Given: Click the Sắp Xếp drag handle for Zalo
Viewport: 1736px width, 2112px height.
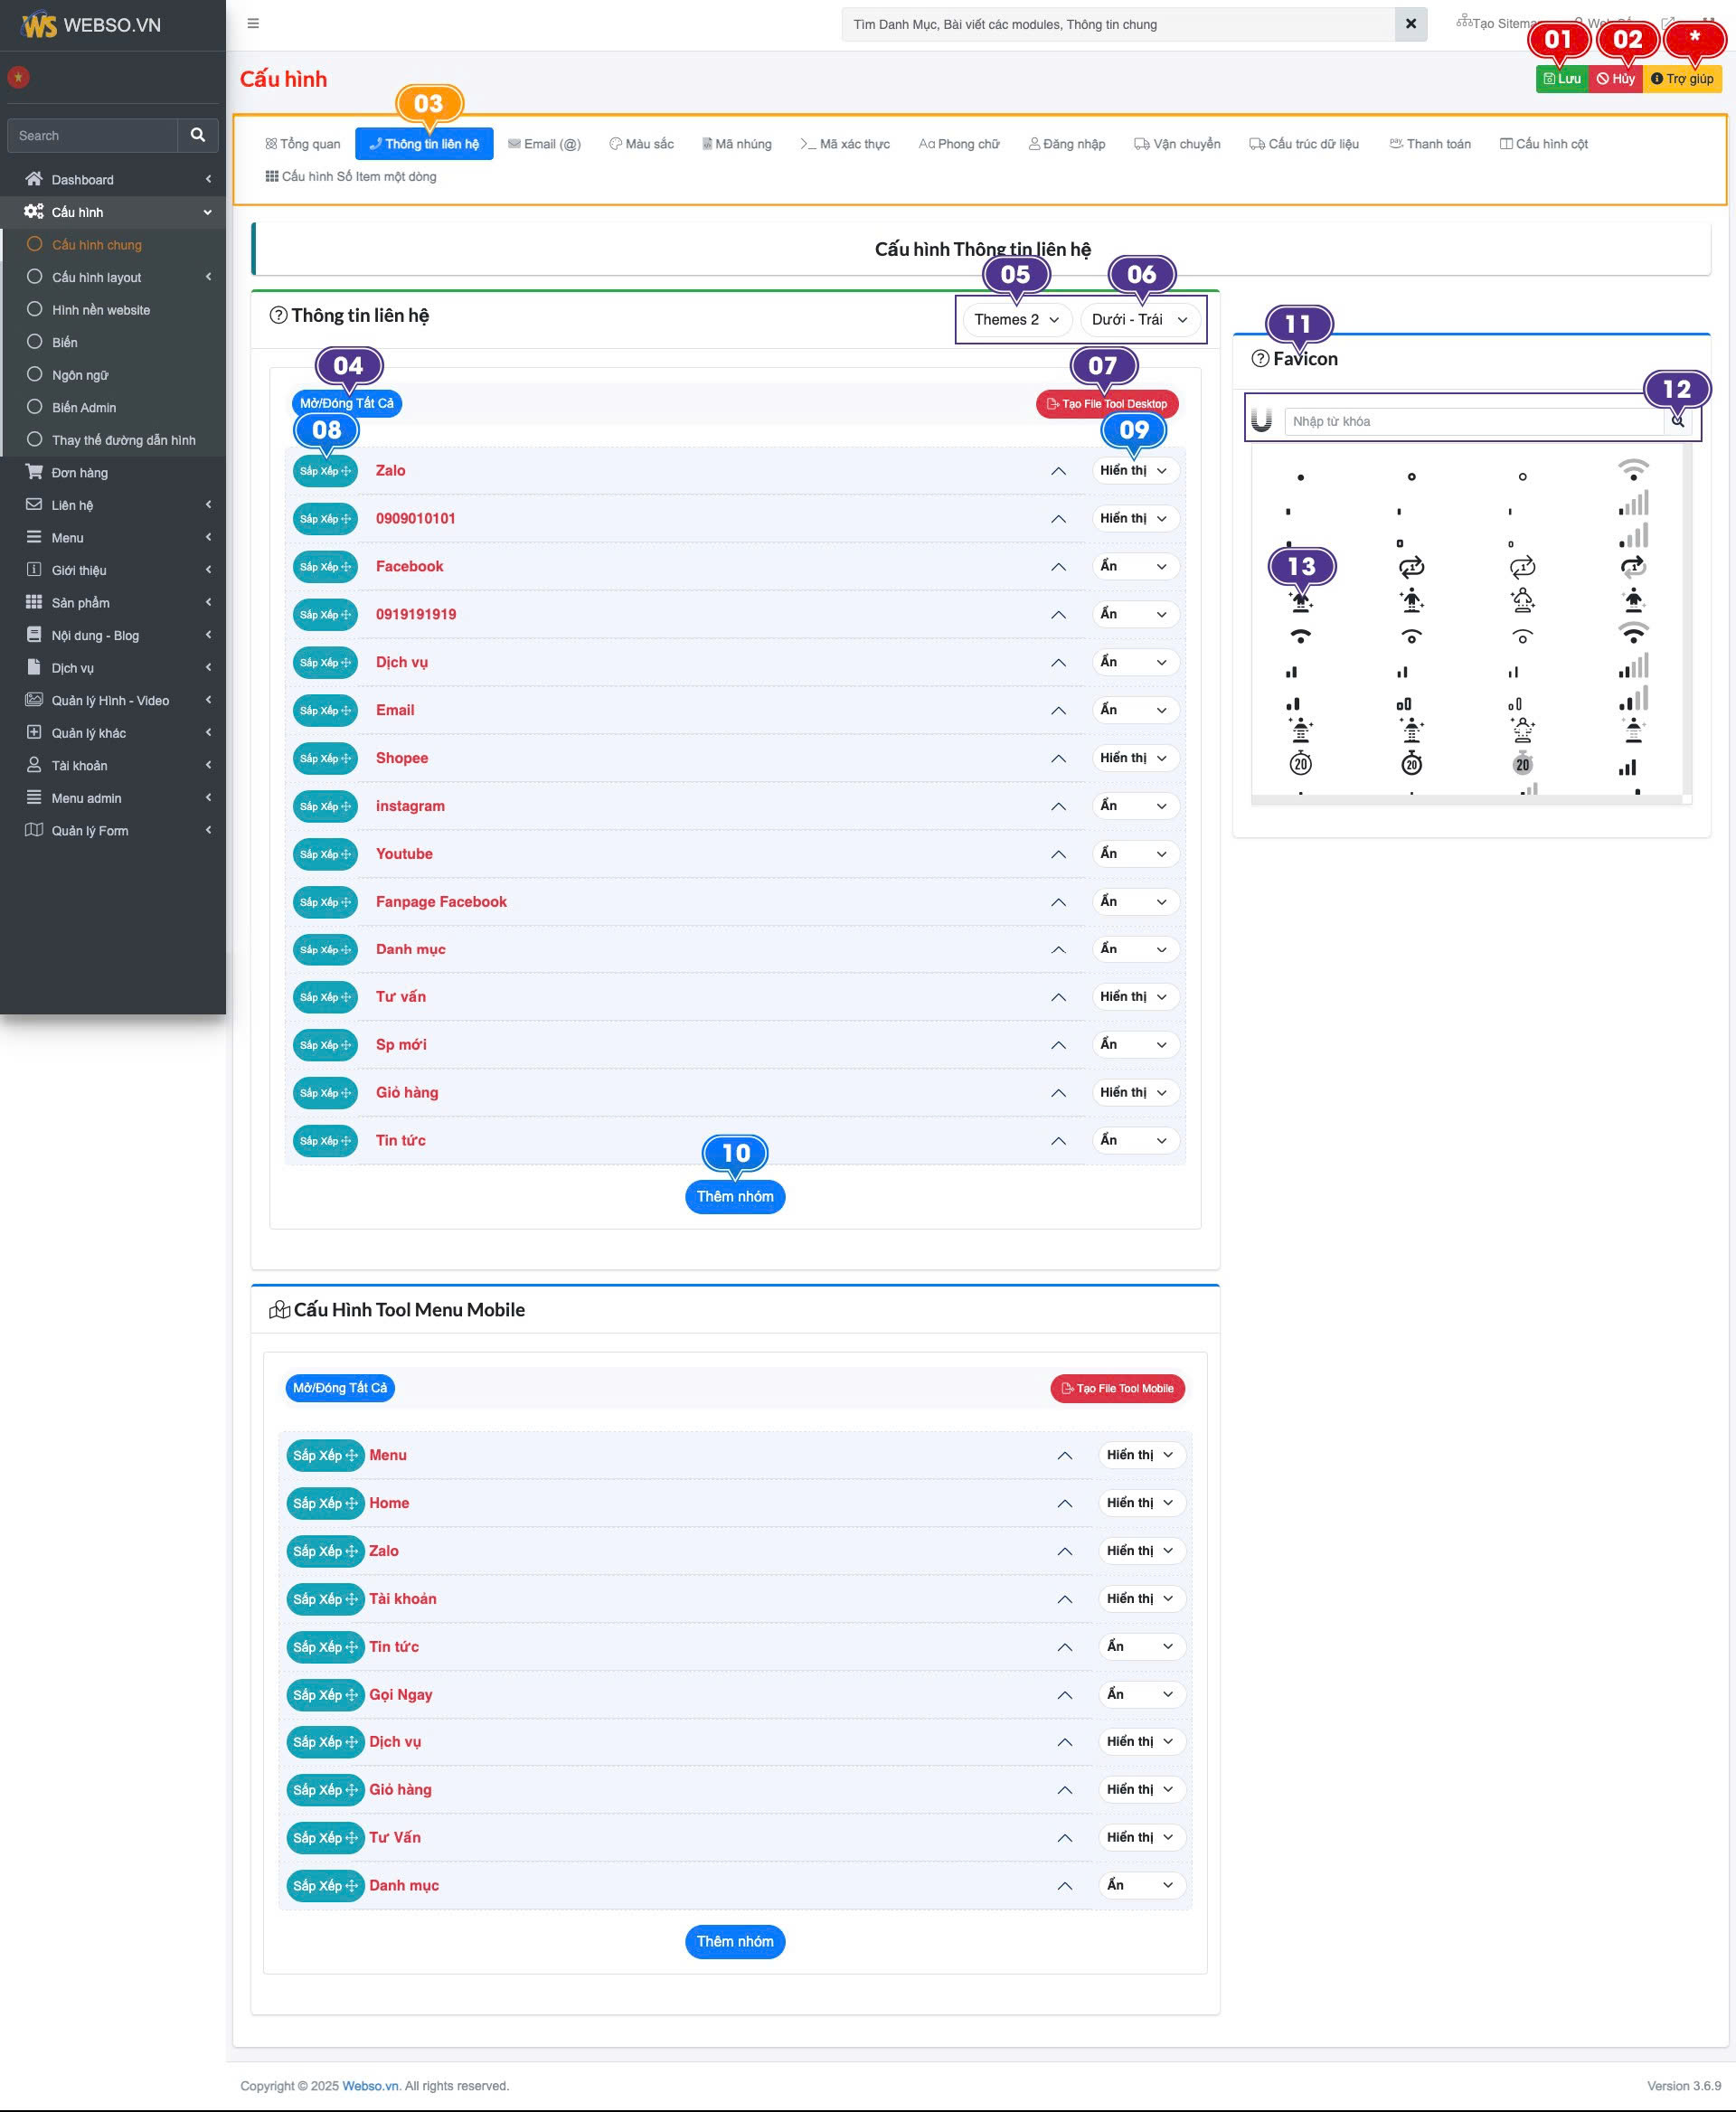Looking at the screenshot, I should pyautogui.click(x=325, y=471).
